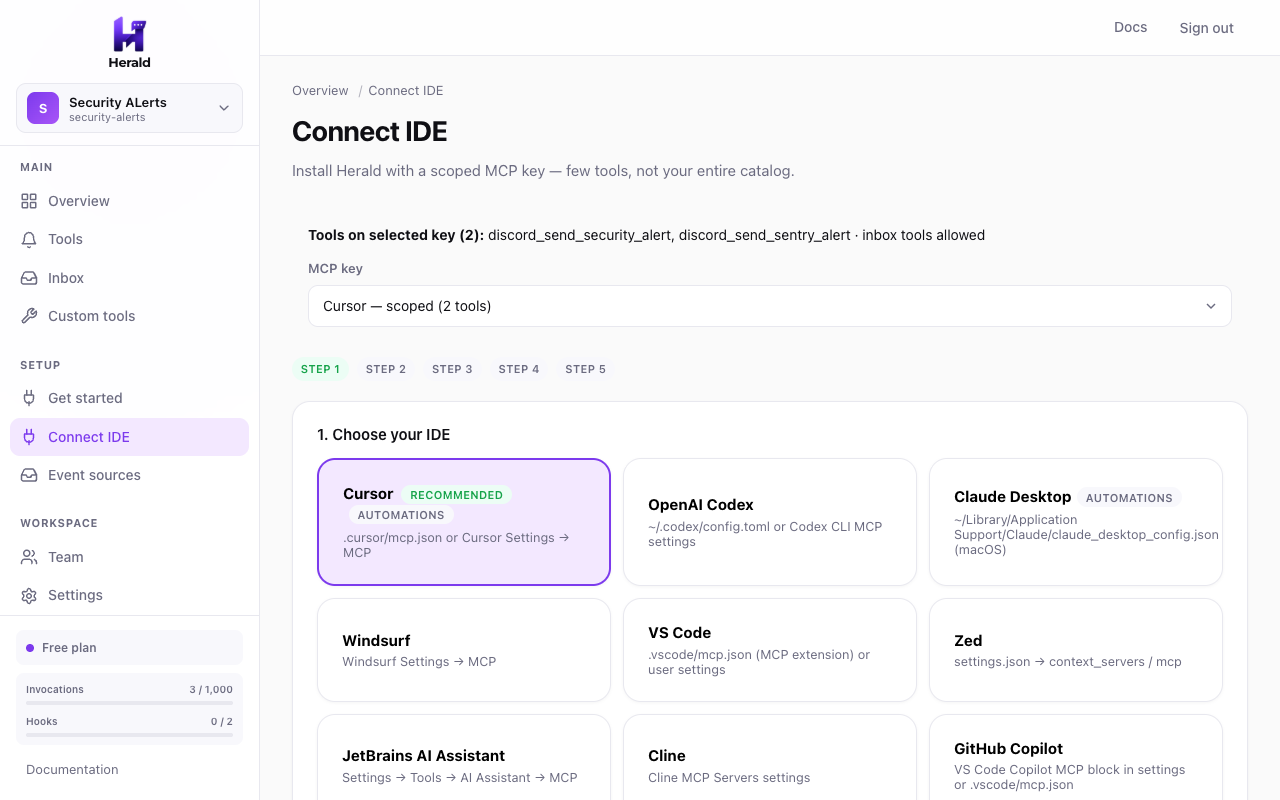Open Event sources page
Image resolution: width=1280 pixels, height=800 pixels.
(129, 475)
